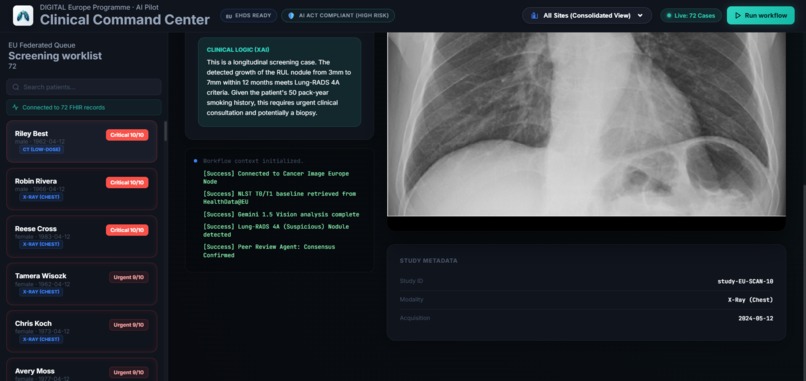
Task: Click the sites building icon beside All Sites
Action: pos(534,15)
